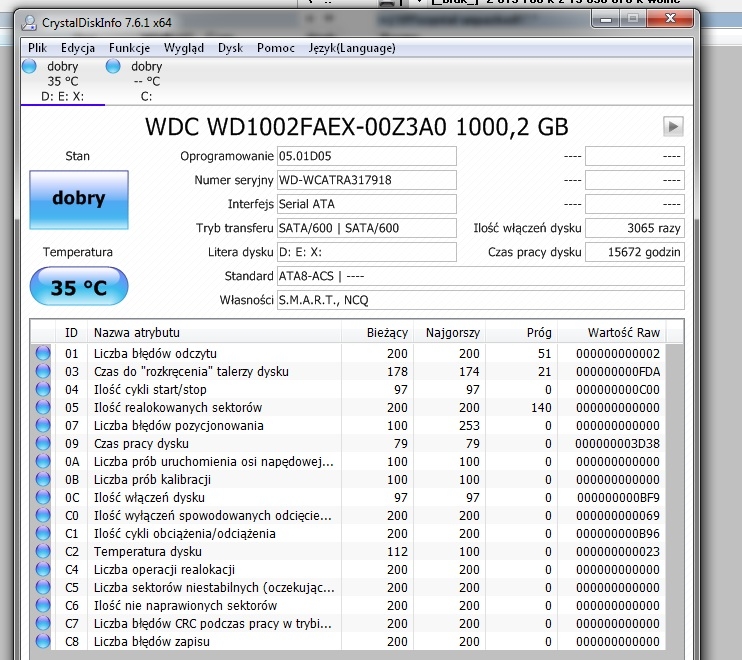Open the Edycja menu
Viewport: 742px width, 660px height.
78,48
